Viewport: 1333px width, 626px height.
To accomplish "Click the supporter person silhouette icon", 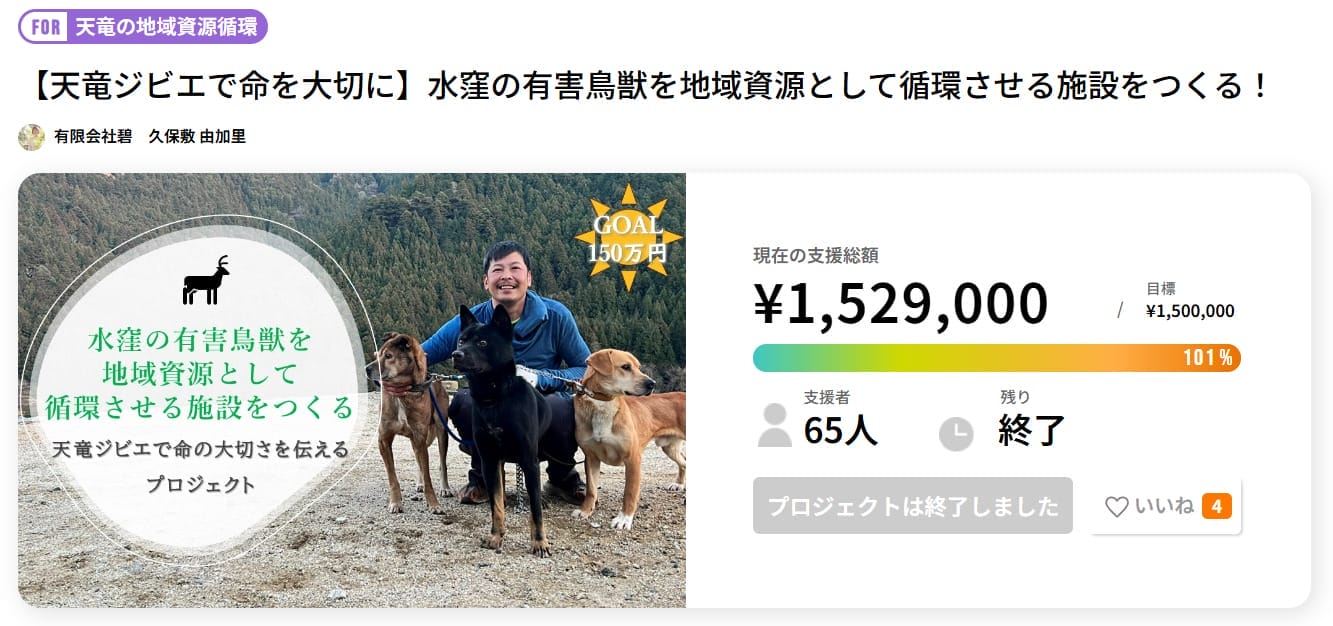I will (x=774, y=426).
